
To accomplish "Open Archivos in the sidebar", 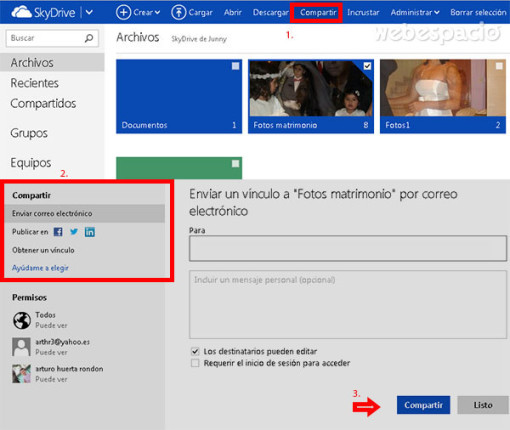I will point(52,62).
